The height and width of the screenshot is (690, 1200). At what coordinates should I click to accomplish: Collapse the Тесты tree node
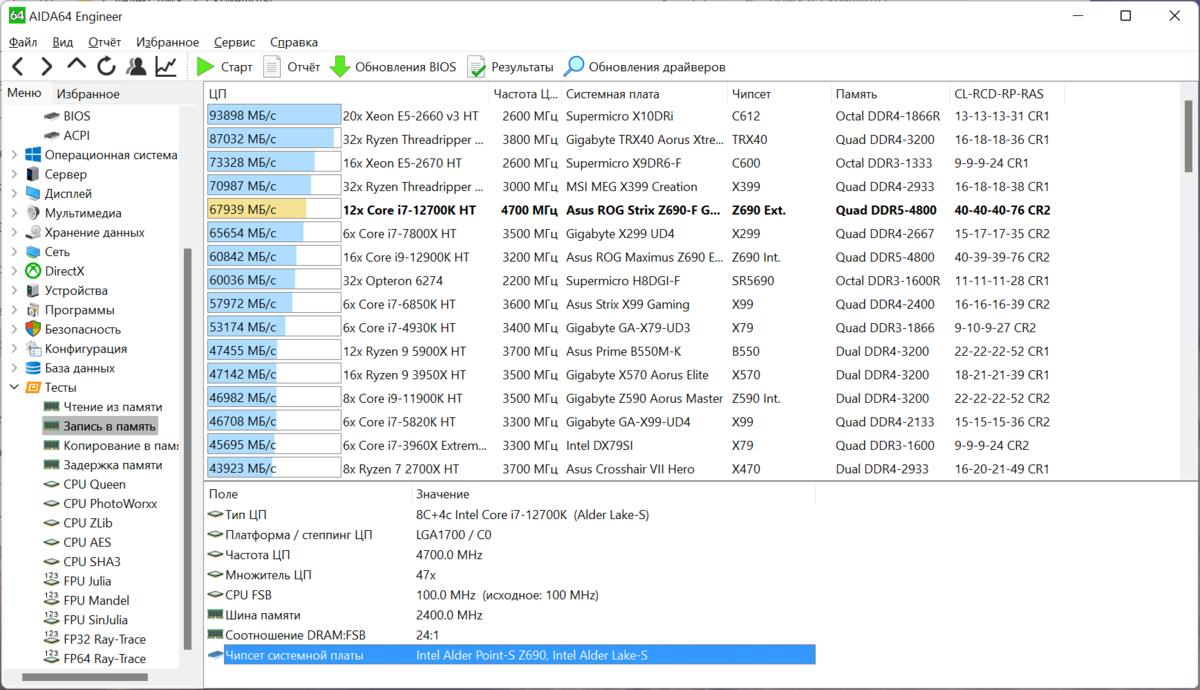(14, 387)
